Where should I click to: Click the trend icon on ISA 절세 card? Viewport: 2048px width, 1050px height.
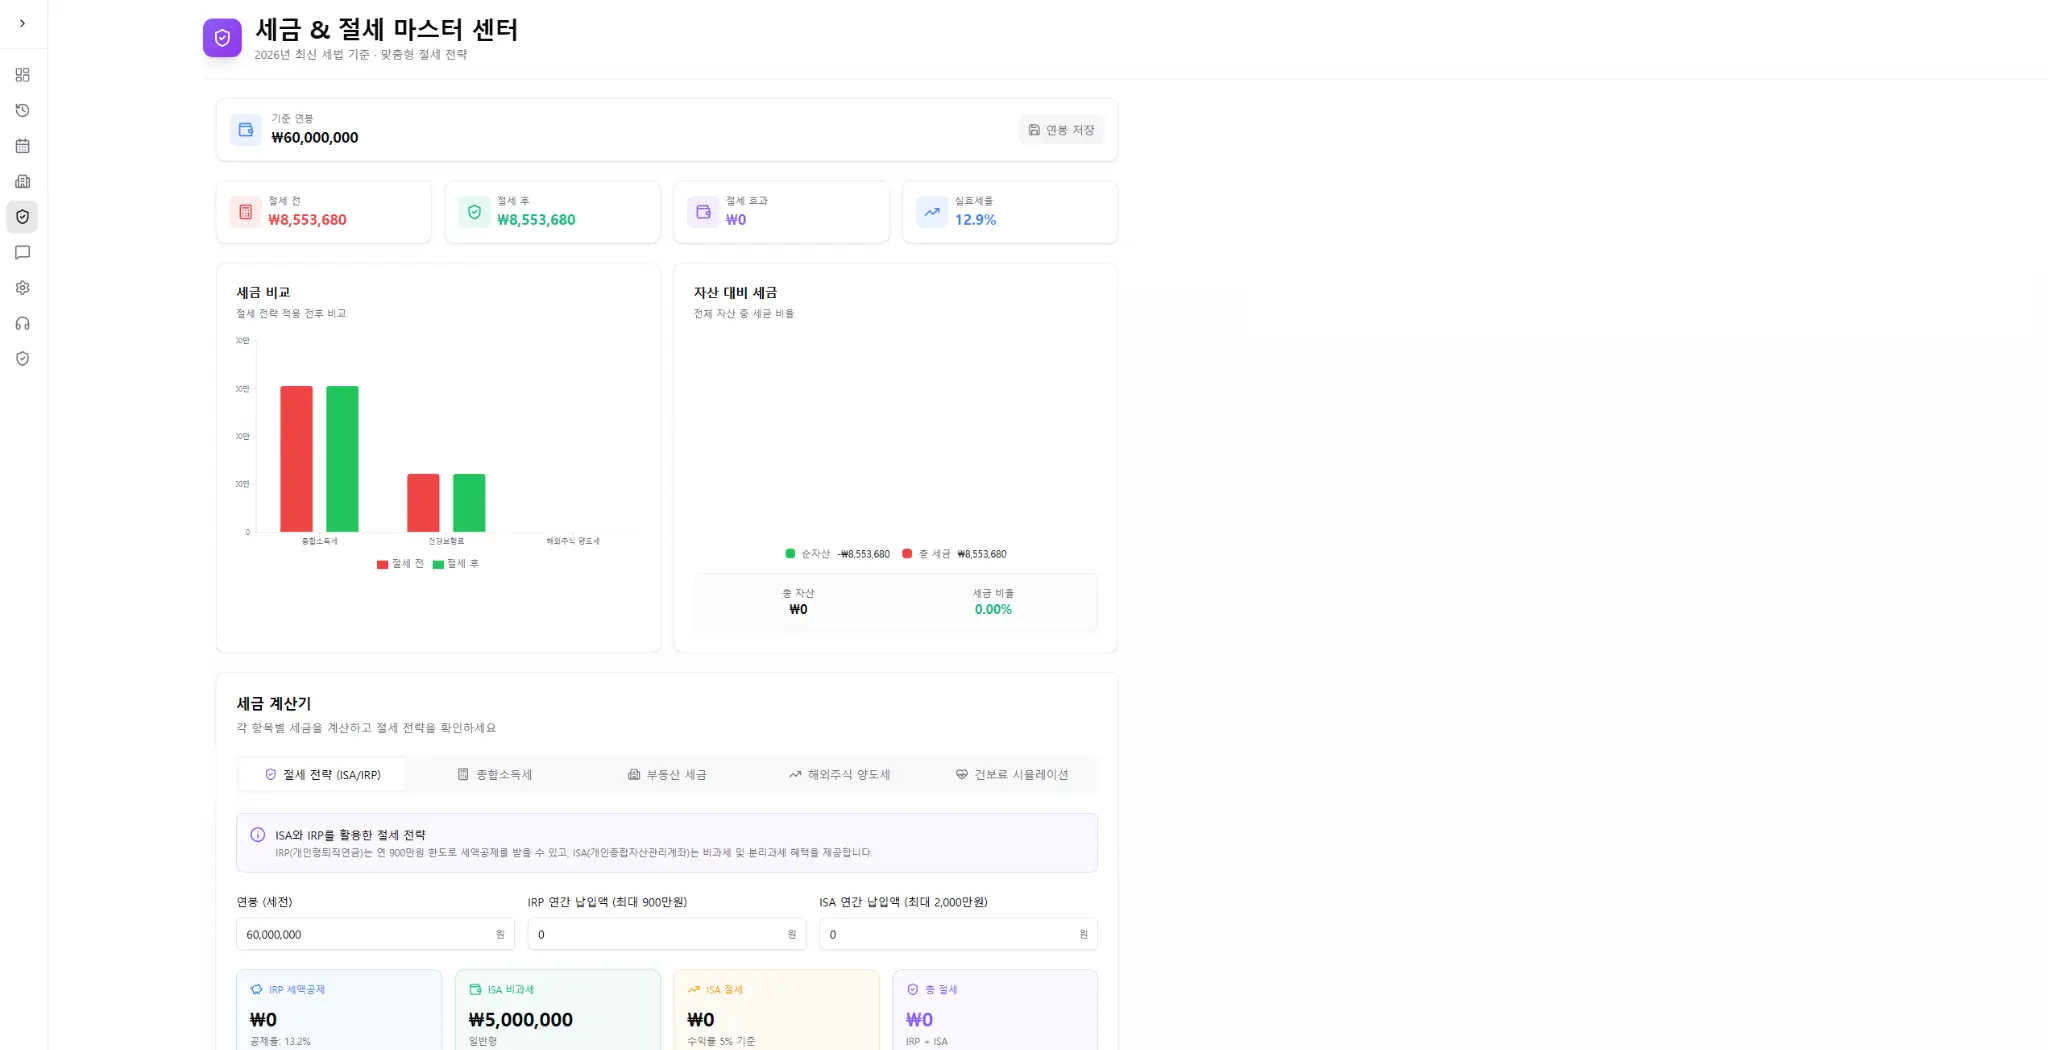pos(693,989)
